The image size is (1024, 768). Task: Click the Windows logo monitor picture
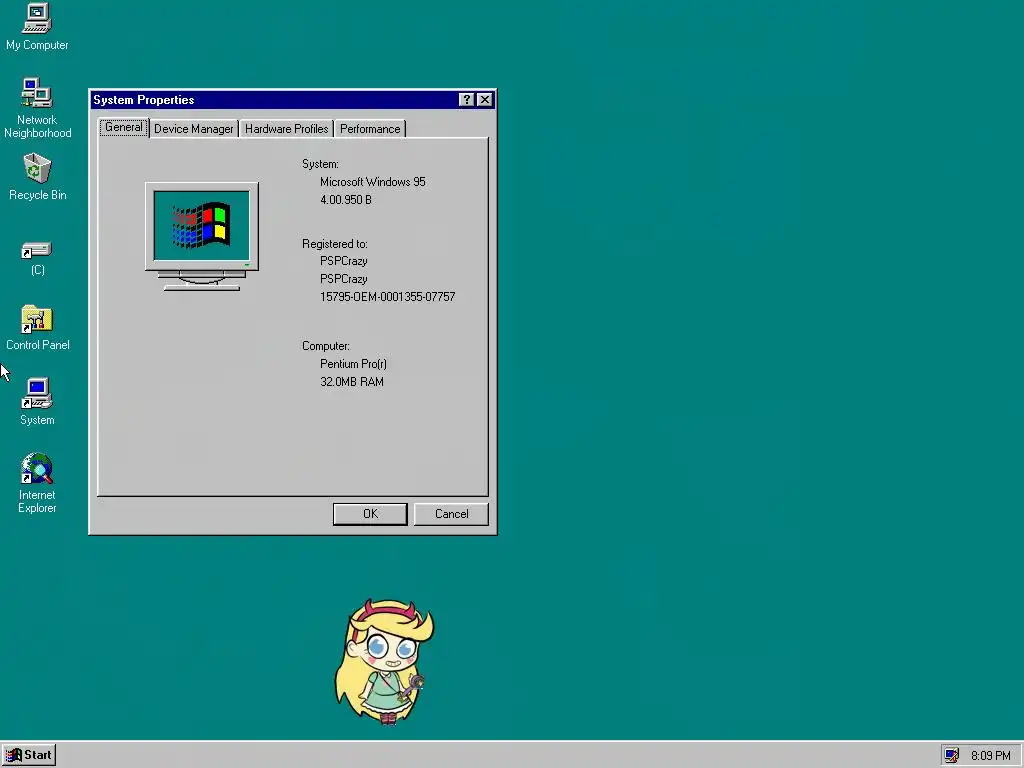coord(202,236)
